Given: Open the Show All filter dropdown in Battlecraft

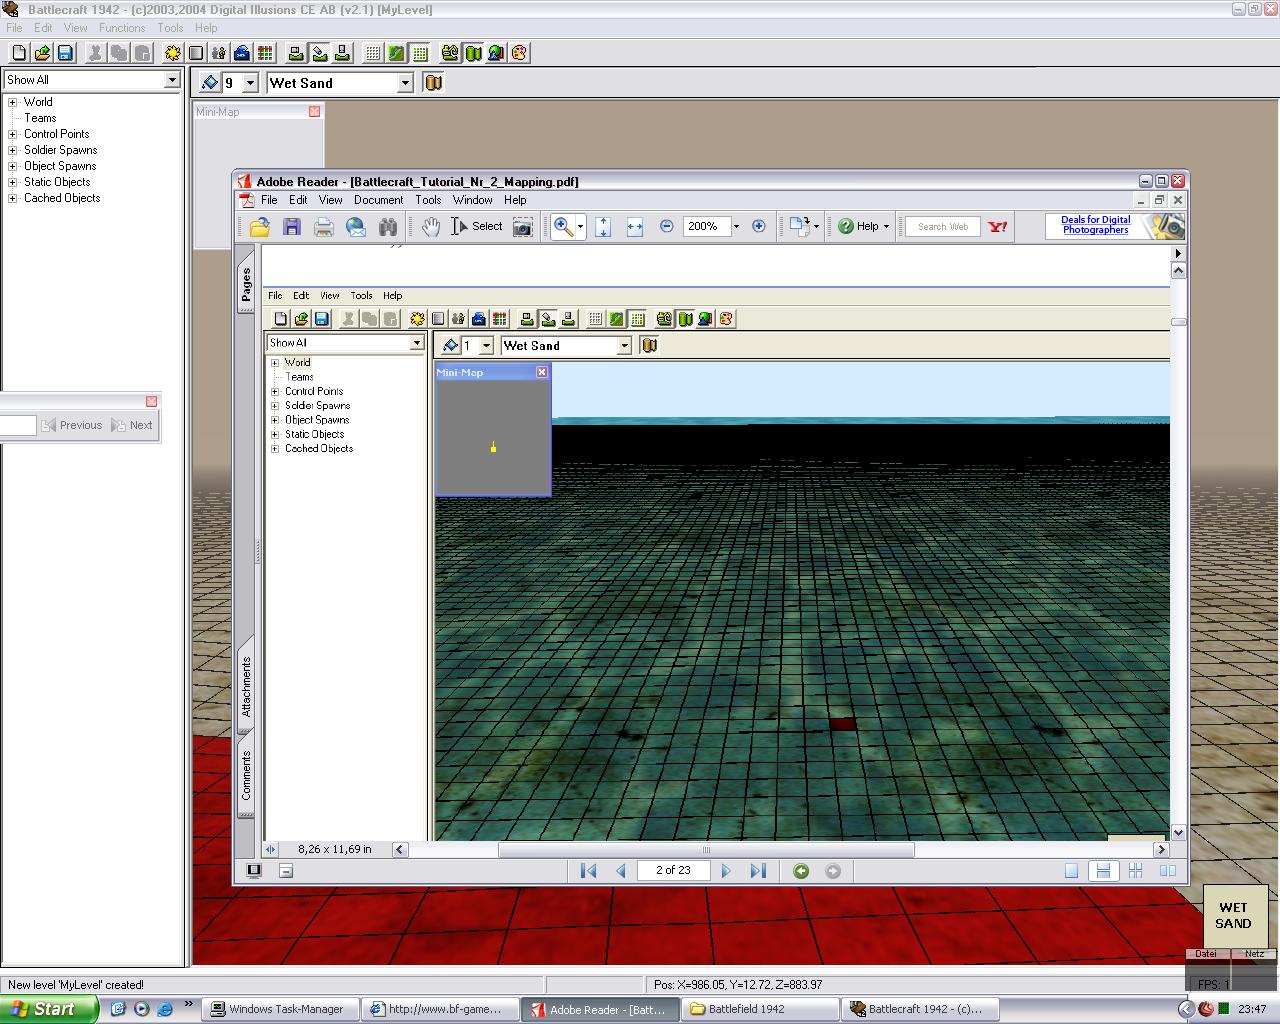Looking at the screenshot, I should 172,80.
